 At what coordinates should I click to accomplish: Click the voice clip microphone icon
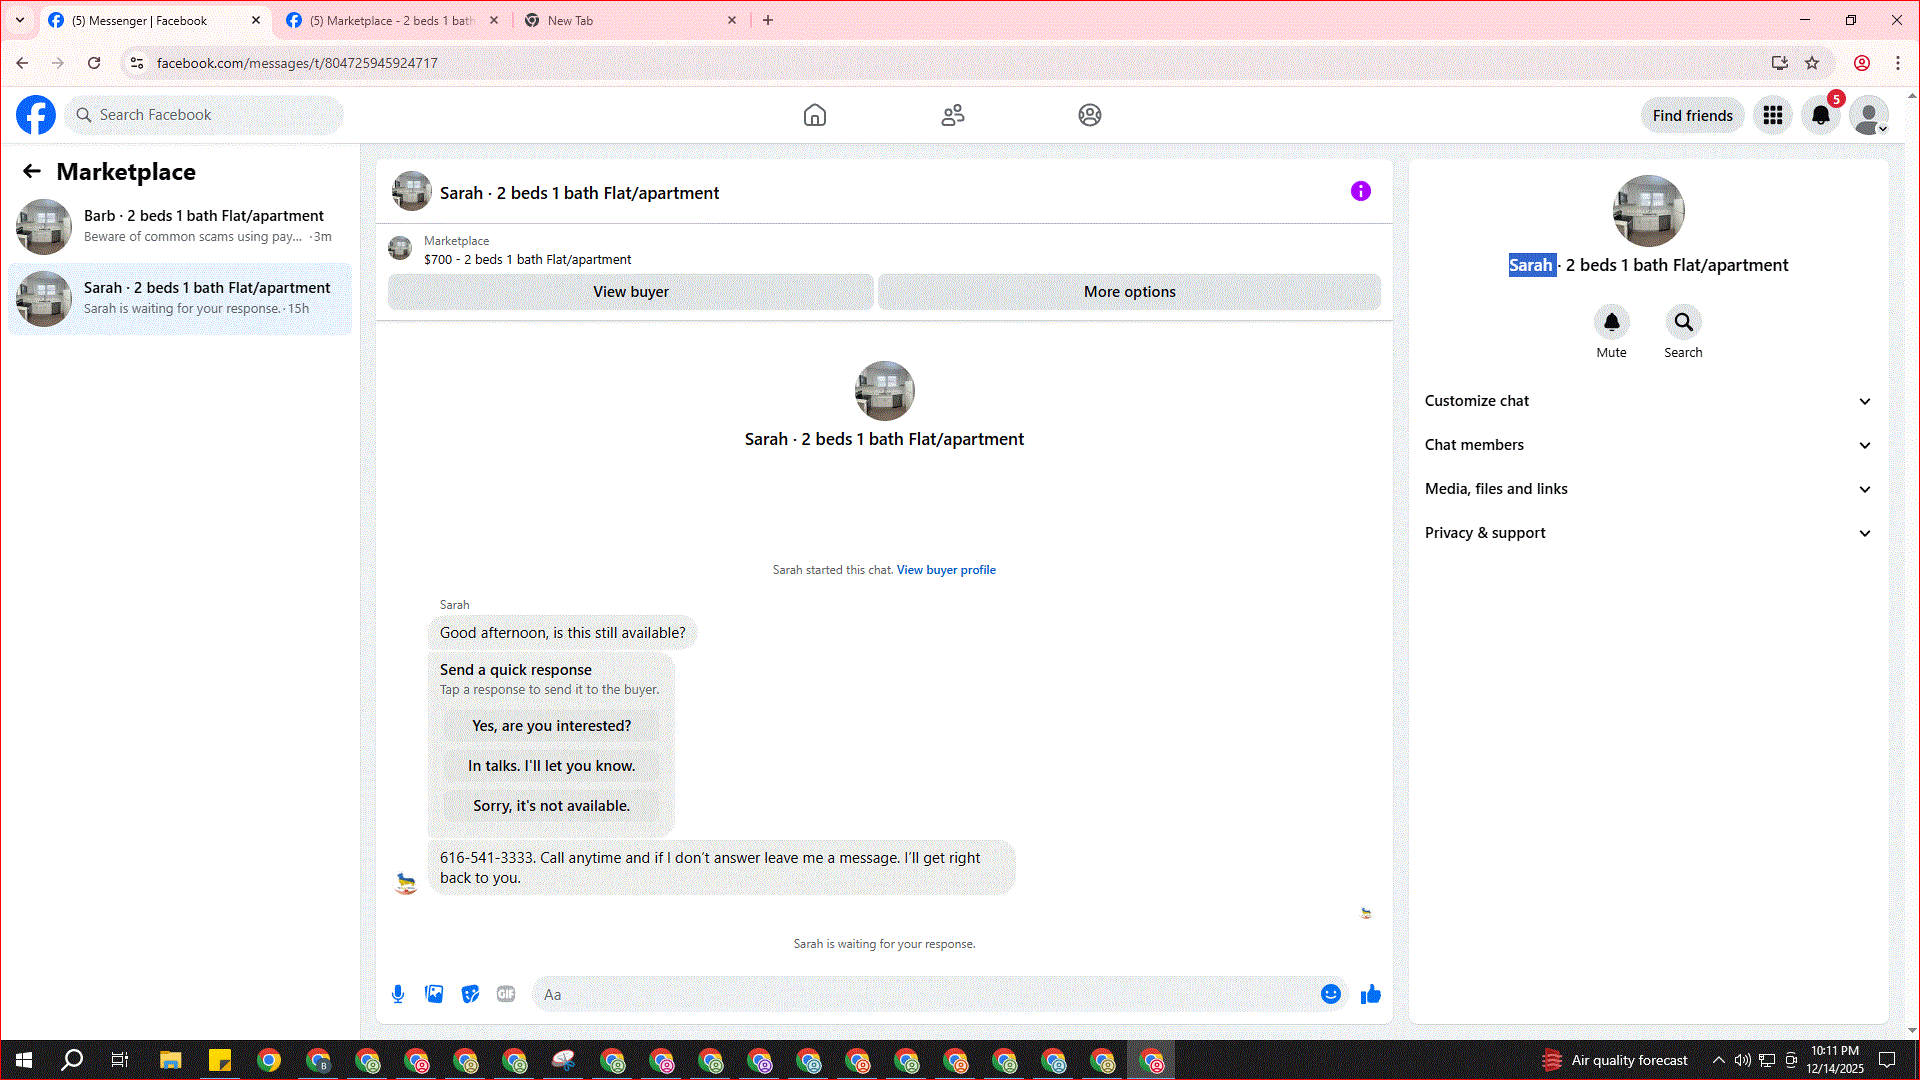pyautogui.click(x=398, y=994)
